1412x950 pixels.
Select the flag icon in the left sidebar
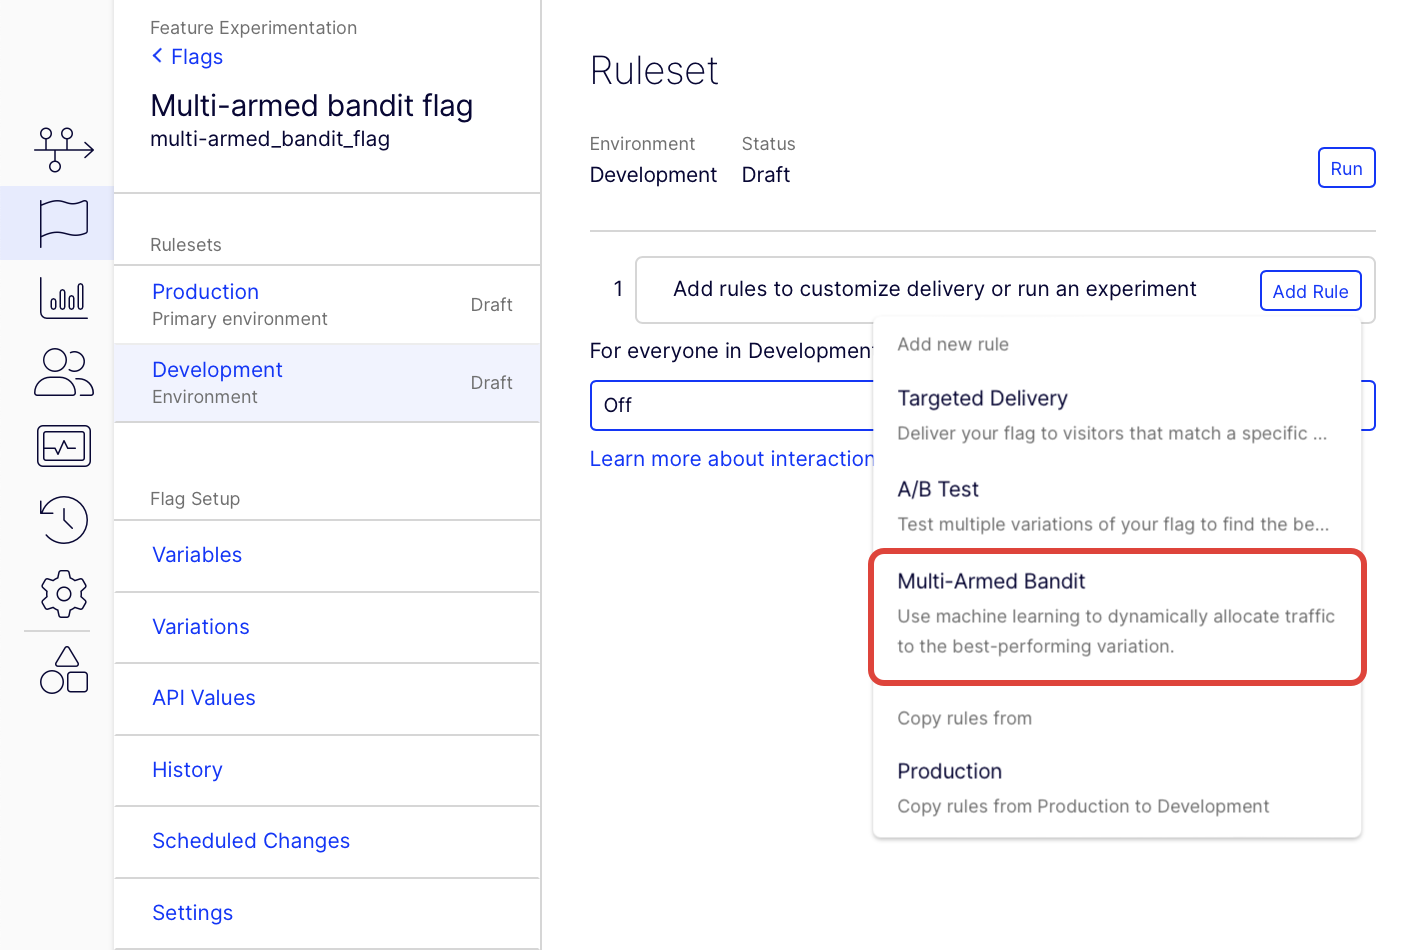[x=63, y=222]
